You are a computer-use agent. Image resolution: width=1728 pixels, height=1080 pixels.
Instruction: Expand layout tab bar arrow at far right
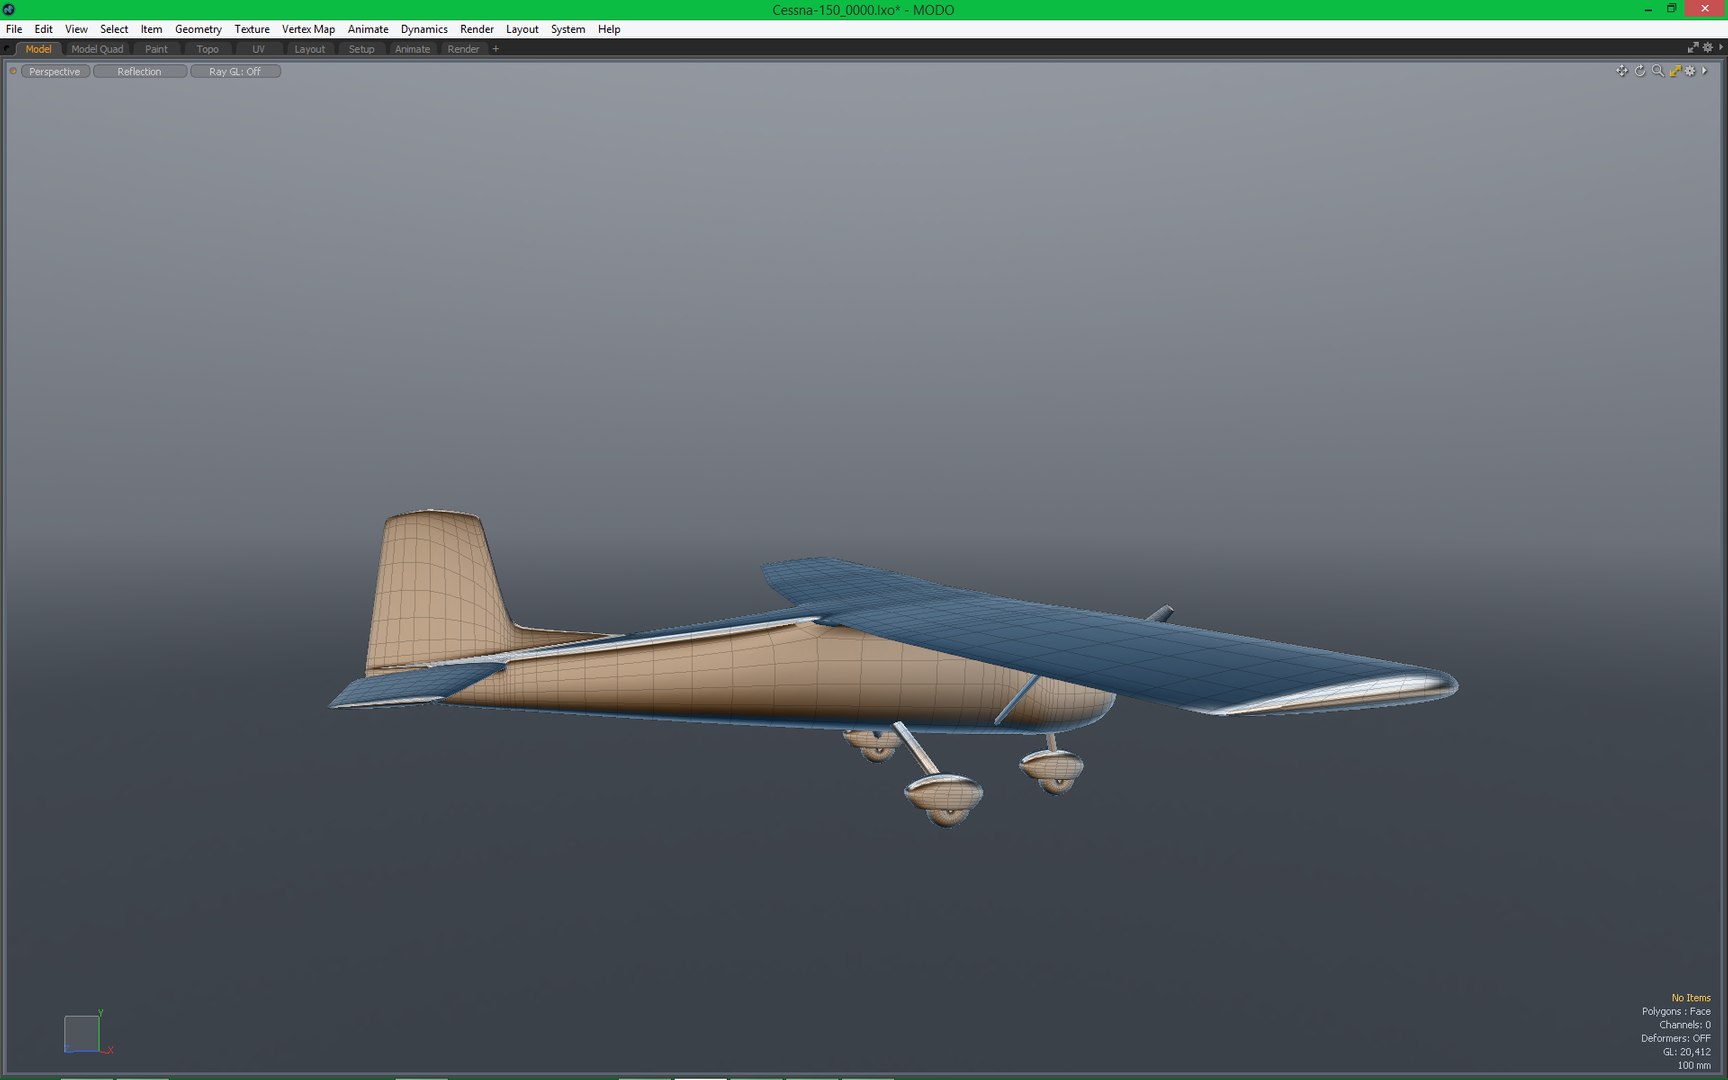[1720, 48]
